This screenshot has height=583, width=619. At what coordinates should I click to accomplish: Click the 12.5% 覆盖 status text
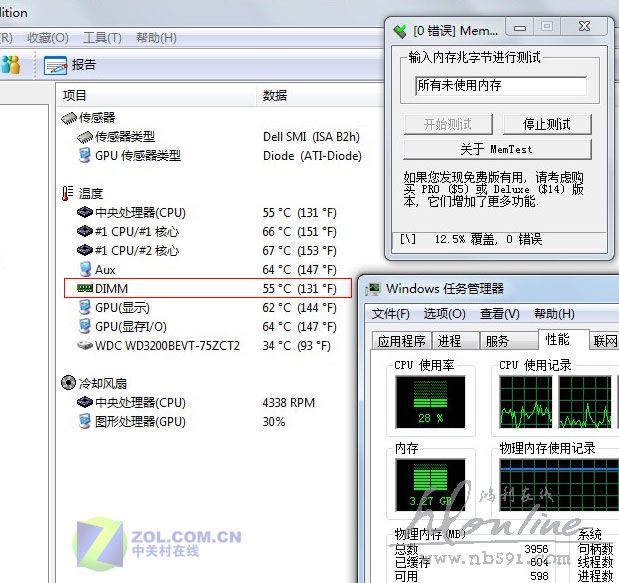[488, 239]
